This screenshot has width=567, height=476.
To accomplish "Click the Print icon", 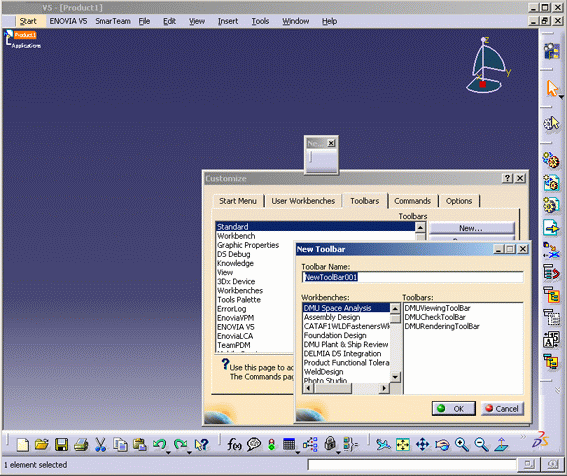I will click(x=81, y=444).
